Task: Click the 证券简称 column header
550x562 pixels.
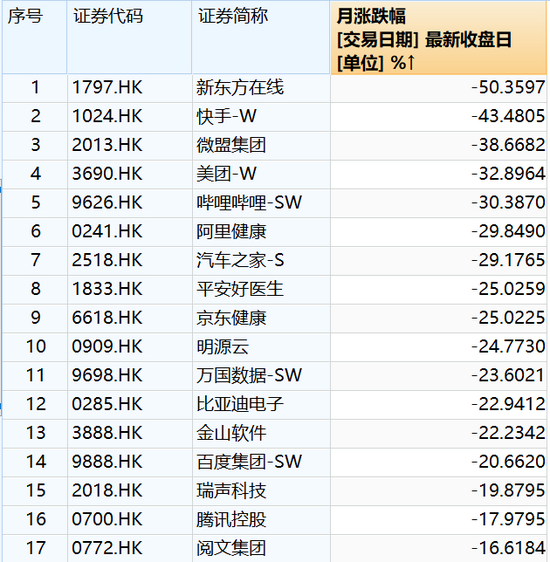Action: 261,37
